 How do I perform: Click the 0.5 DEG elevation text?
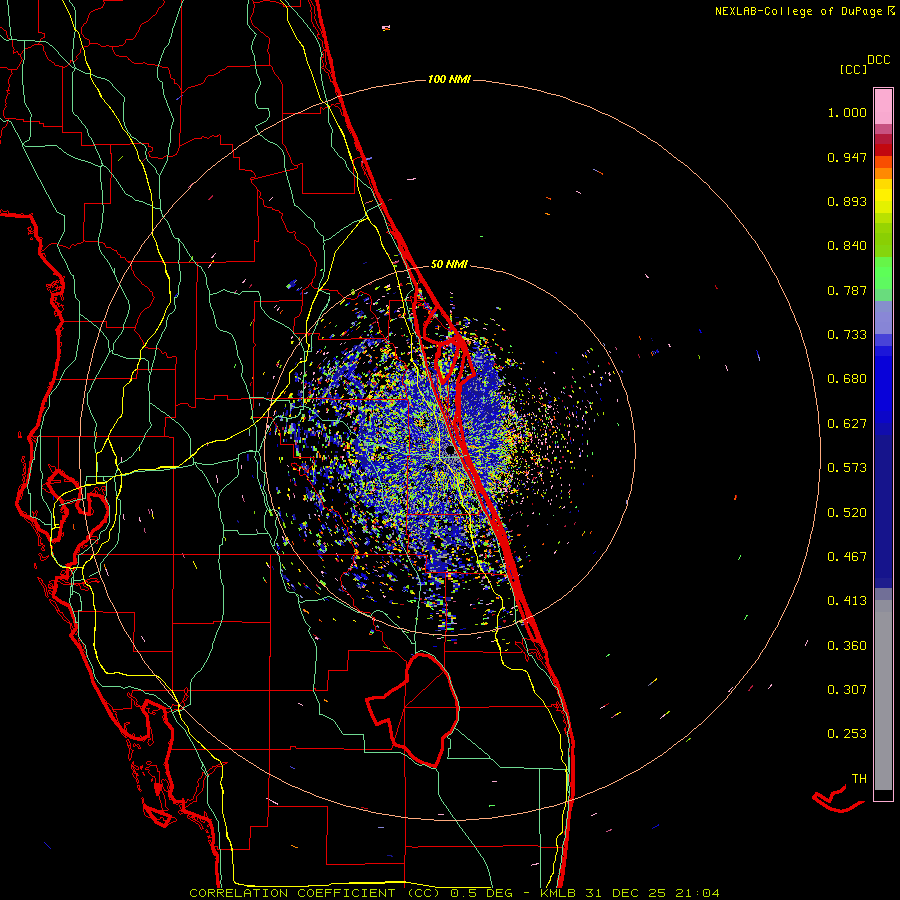(481, 893)
